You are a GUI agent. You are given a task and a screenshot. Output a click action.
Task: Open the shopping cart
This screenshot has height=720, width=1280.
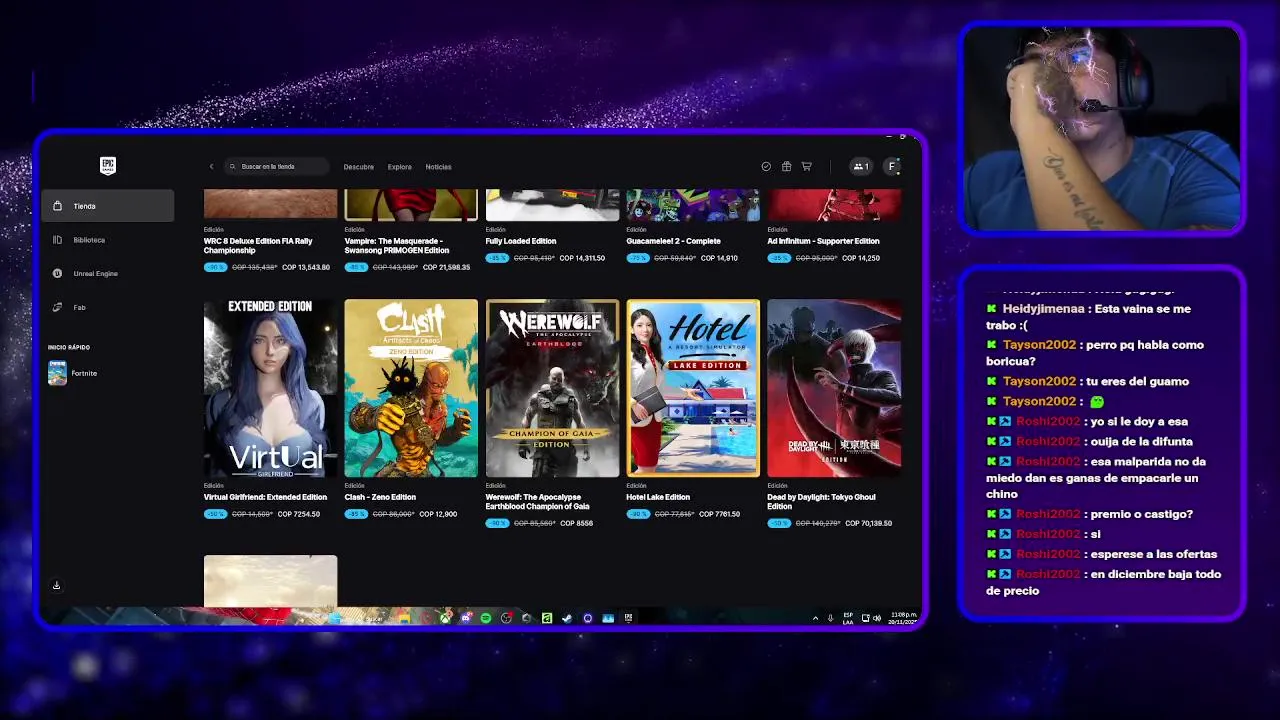click(x=807, y=166)
